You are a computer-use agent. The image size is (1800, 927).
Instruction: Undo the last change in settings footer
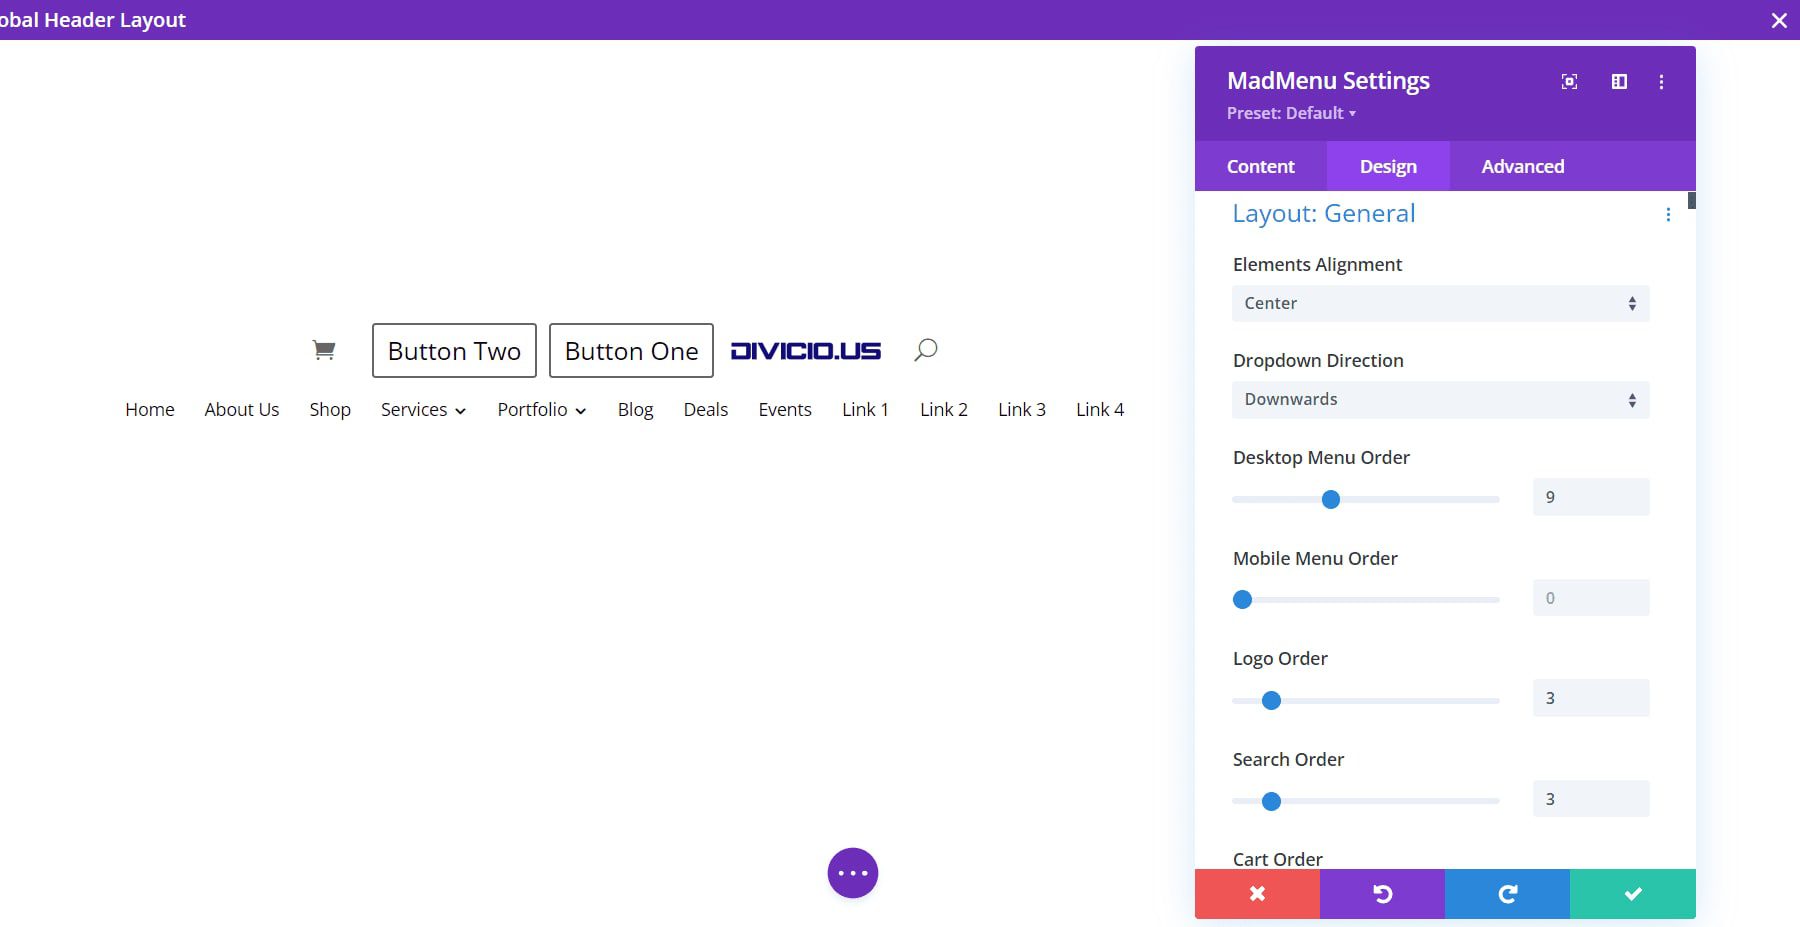tap(1382, 894)
